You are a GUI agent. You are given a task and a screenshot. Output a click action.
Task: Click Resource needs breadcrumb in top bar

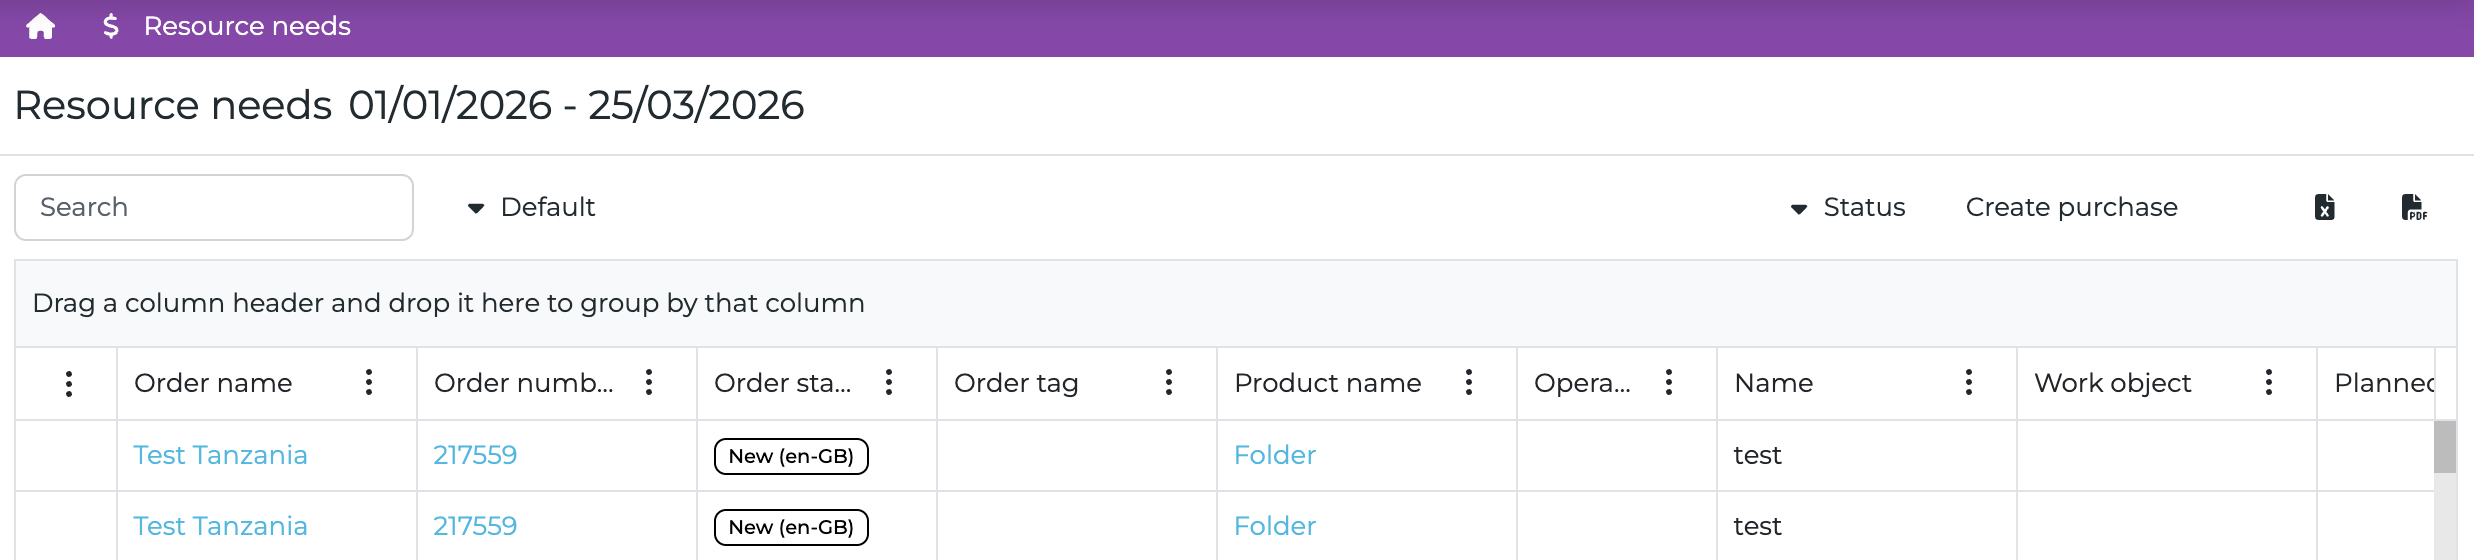pos(247,27)
